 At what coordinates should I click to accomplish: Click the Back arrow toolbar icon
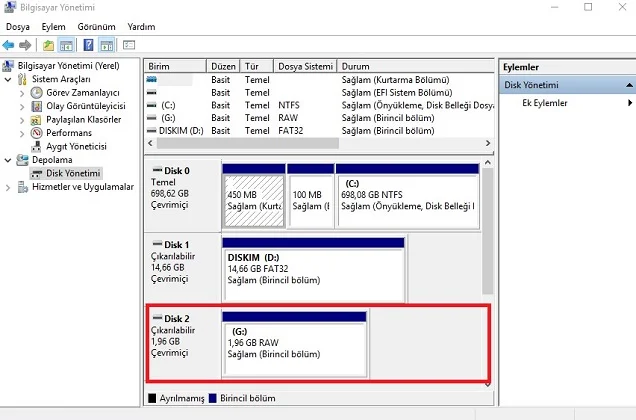click(x=8, y=45)
